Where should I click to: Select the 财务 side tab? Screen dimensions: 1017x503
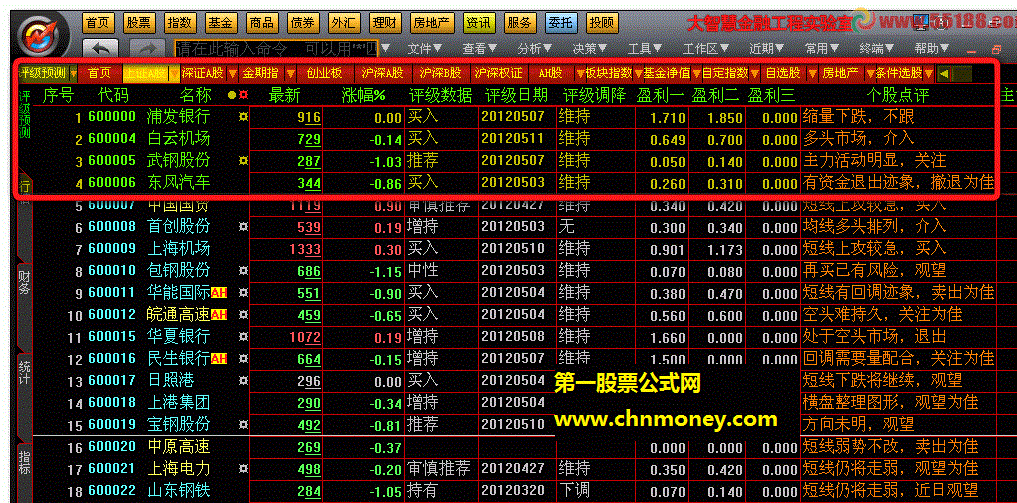[x=24, y=281]
